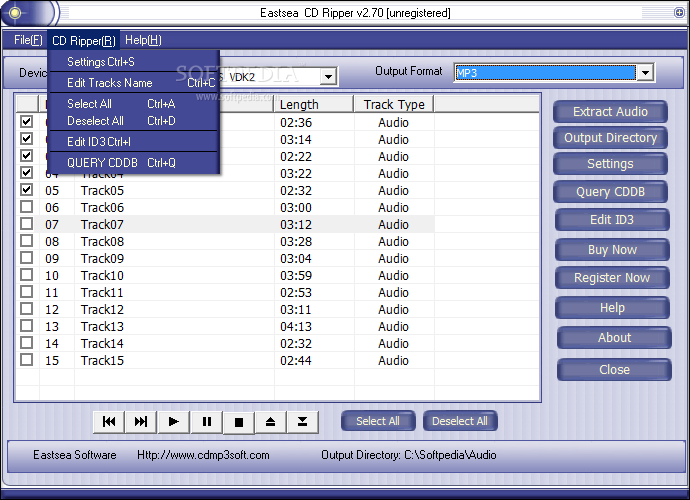Choose Edit ID3 Ctrl+I menu entry

134,142
